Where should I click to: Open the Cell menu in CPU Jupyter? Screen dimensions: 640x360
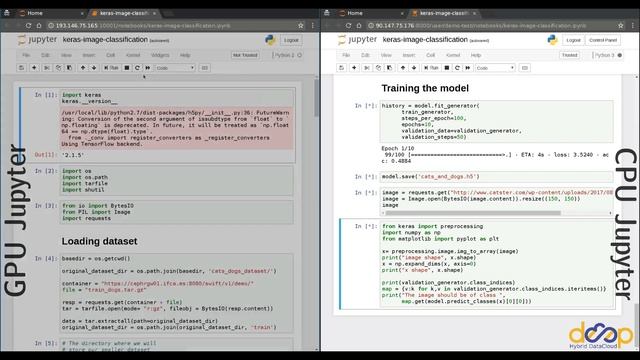(x=431, y=55)
